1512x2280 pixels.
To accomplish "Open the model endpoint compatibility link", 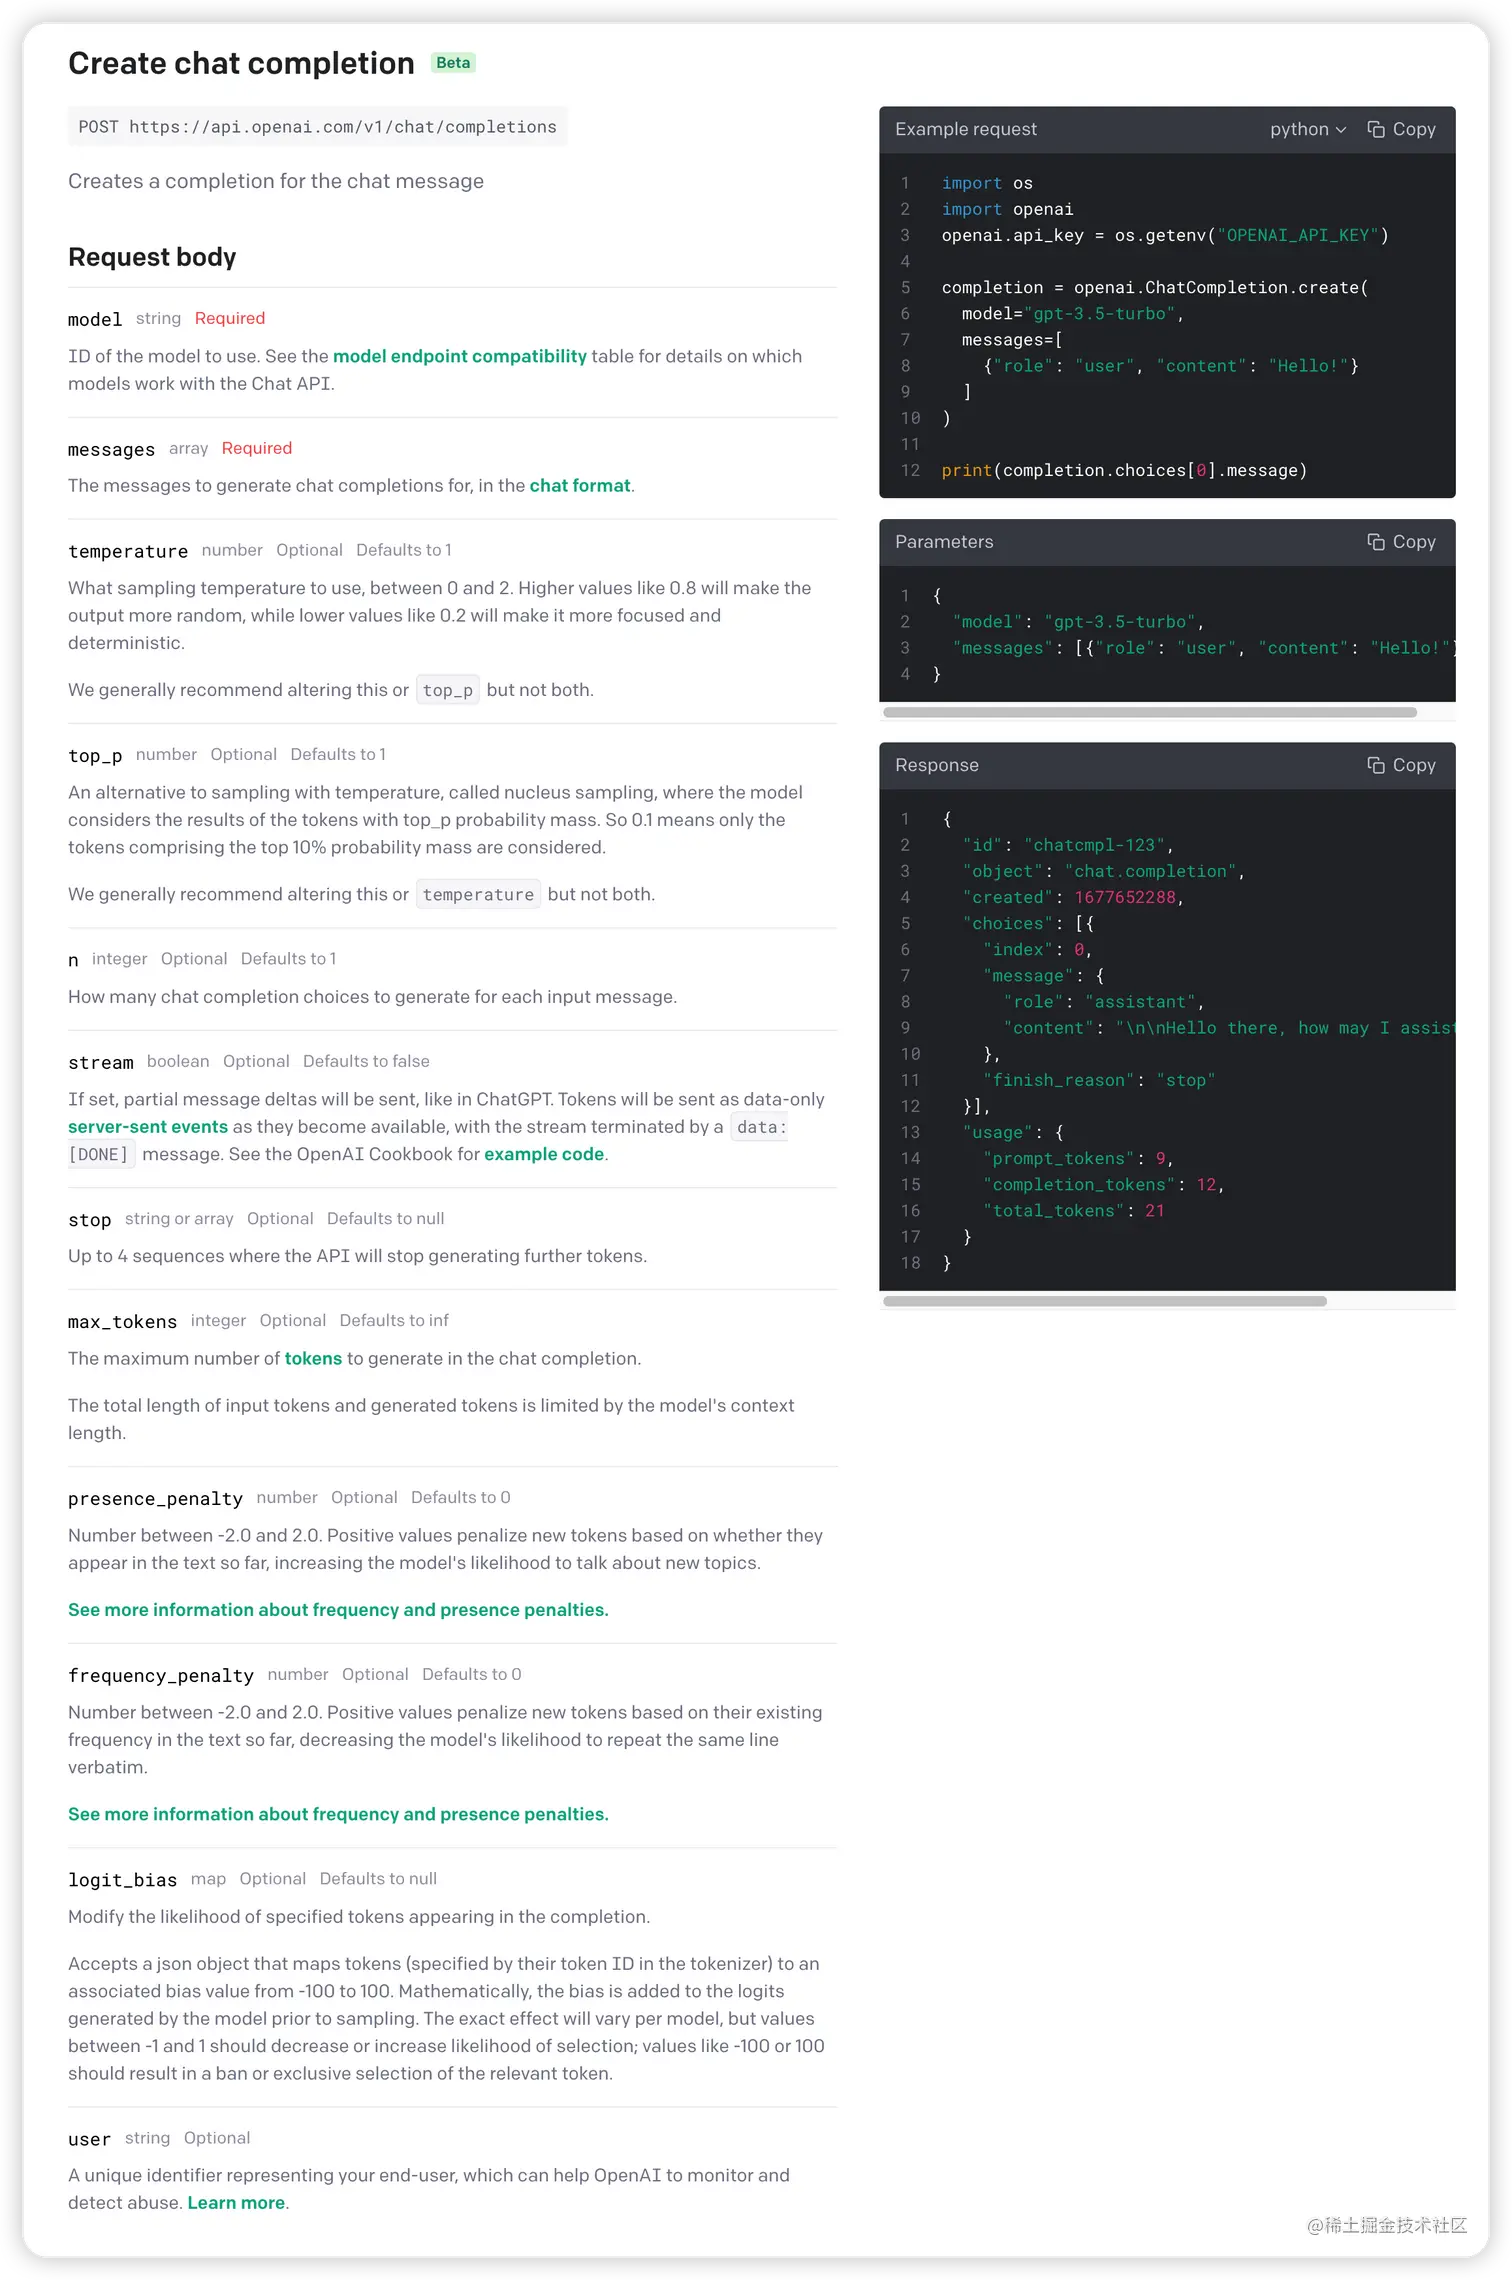I will pyautogui.click(x=459, y=356).
